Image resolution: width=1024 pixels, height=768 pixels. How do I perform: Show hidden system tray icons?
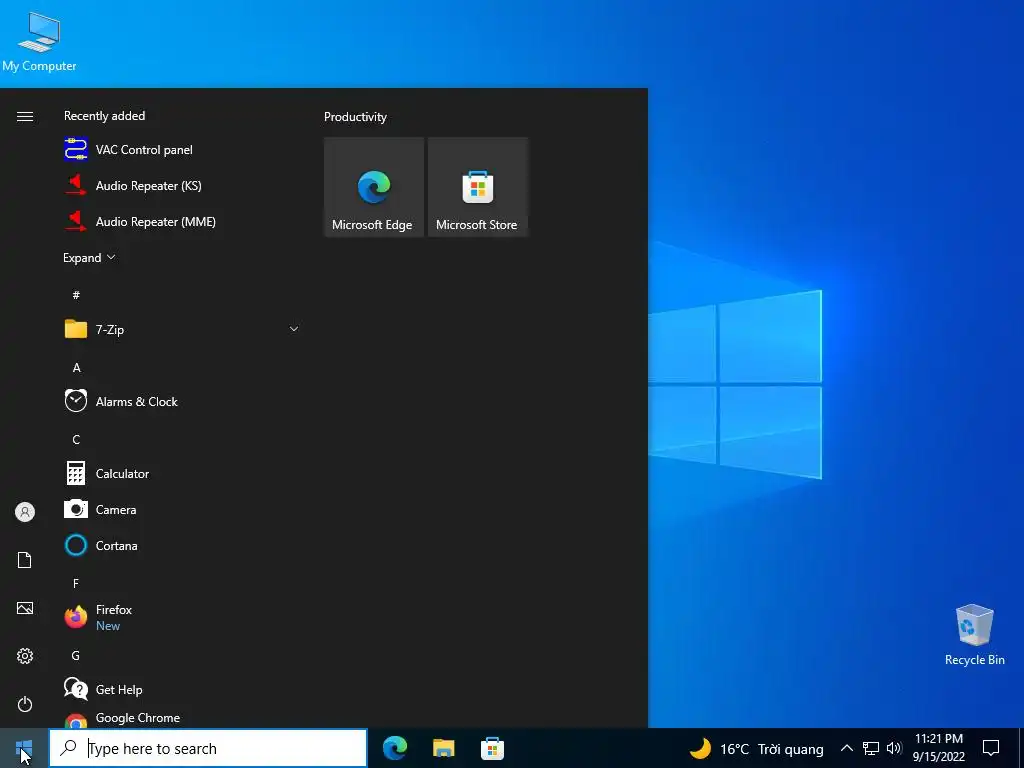coord(846,748)
